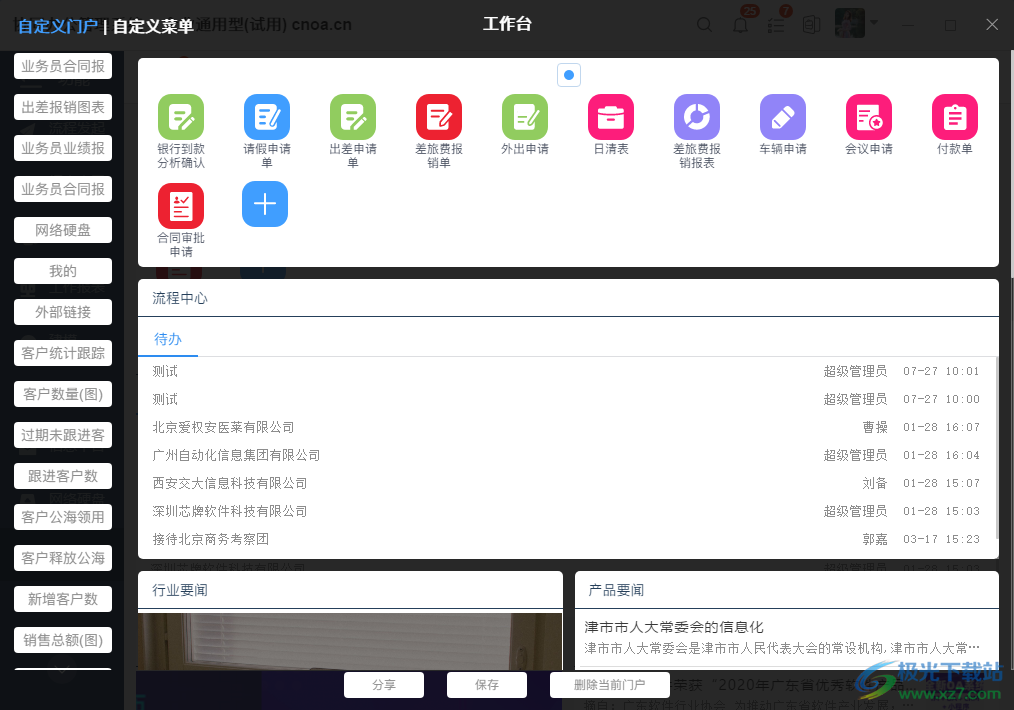Switch to the 自定义菜单 tab
Viewport: 1014px width, 710px height.
153,26
